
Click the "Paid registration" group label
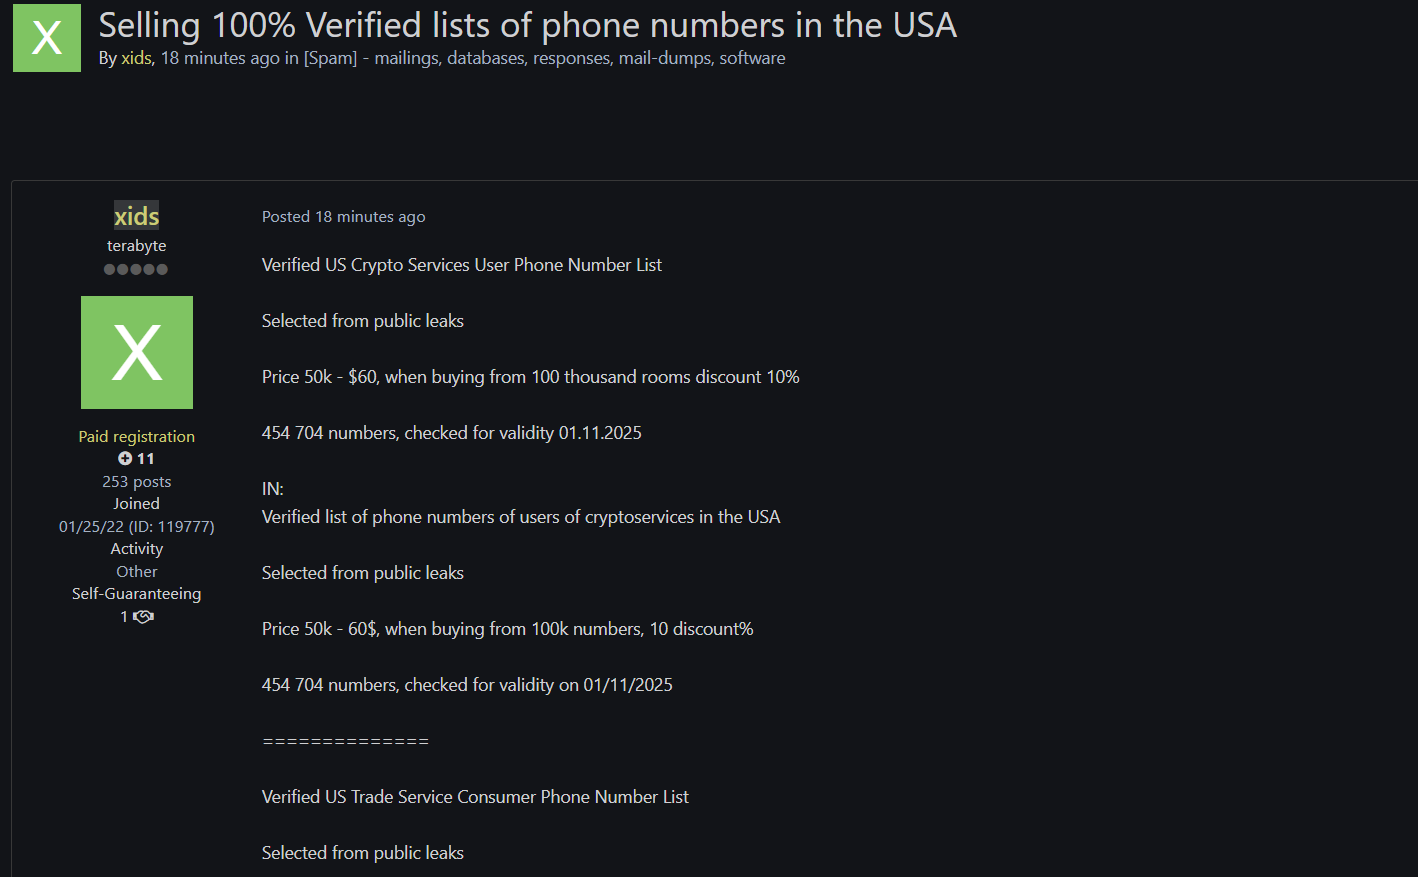click(x=137, y=436)
